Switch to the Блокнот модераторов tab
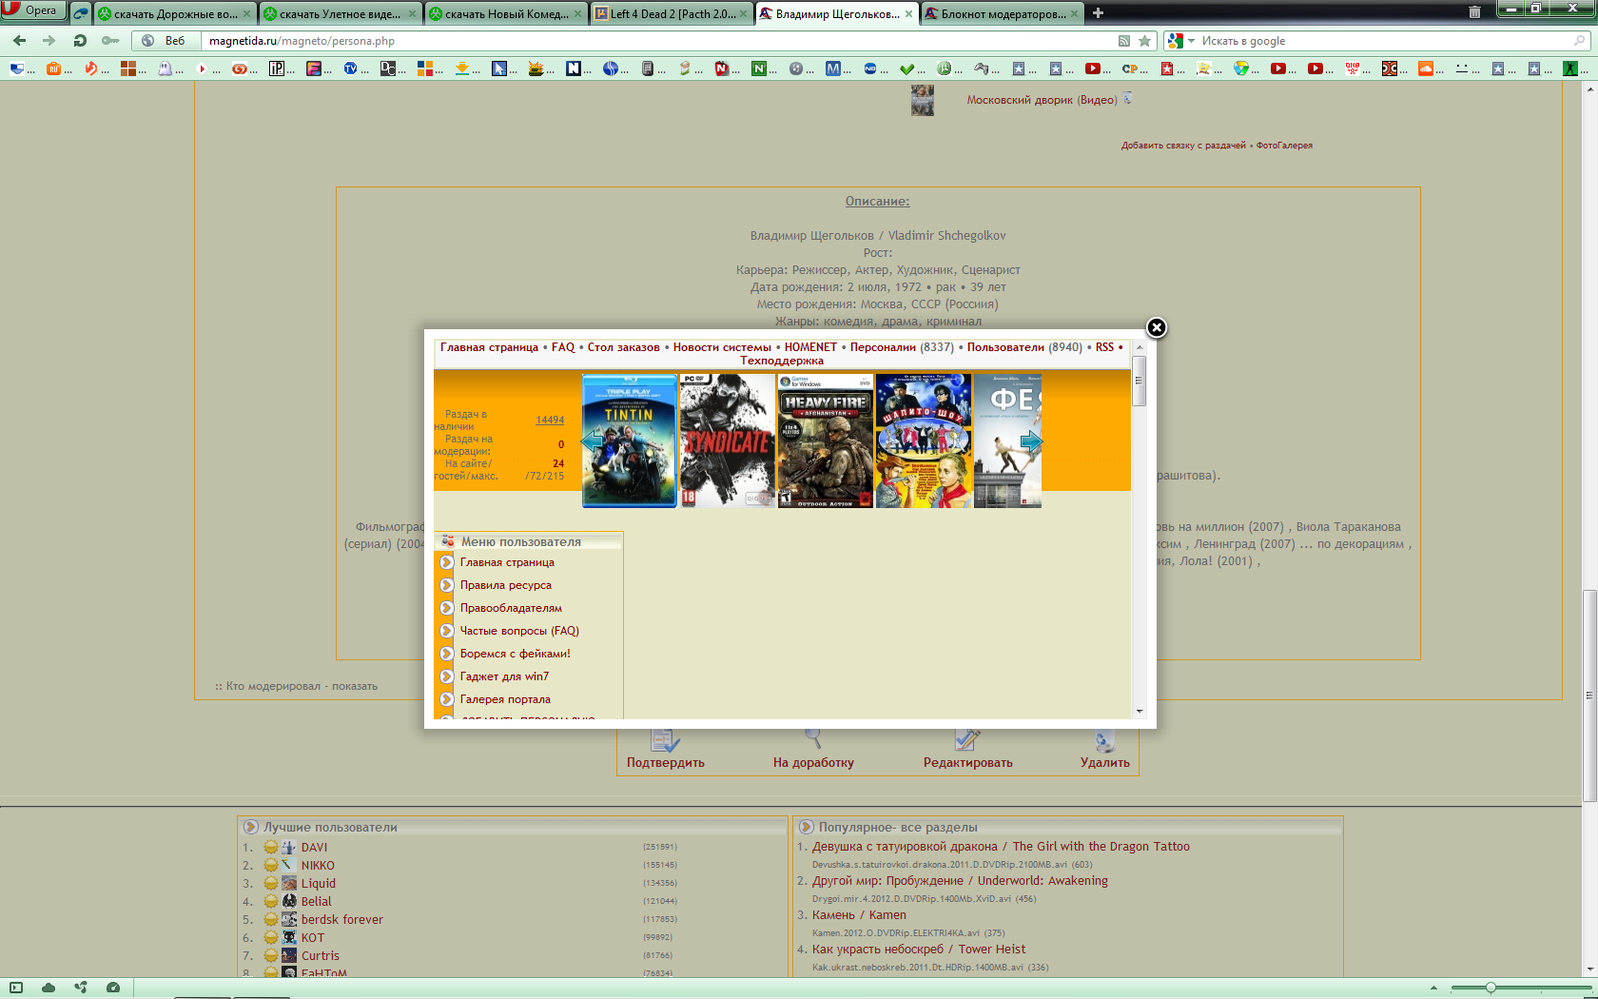Image resolution: width=1598 pixels, height=999 pixels. pyautogui.click(x=1002, y=14)
